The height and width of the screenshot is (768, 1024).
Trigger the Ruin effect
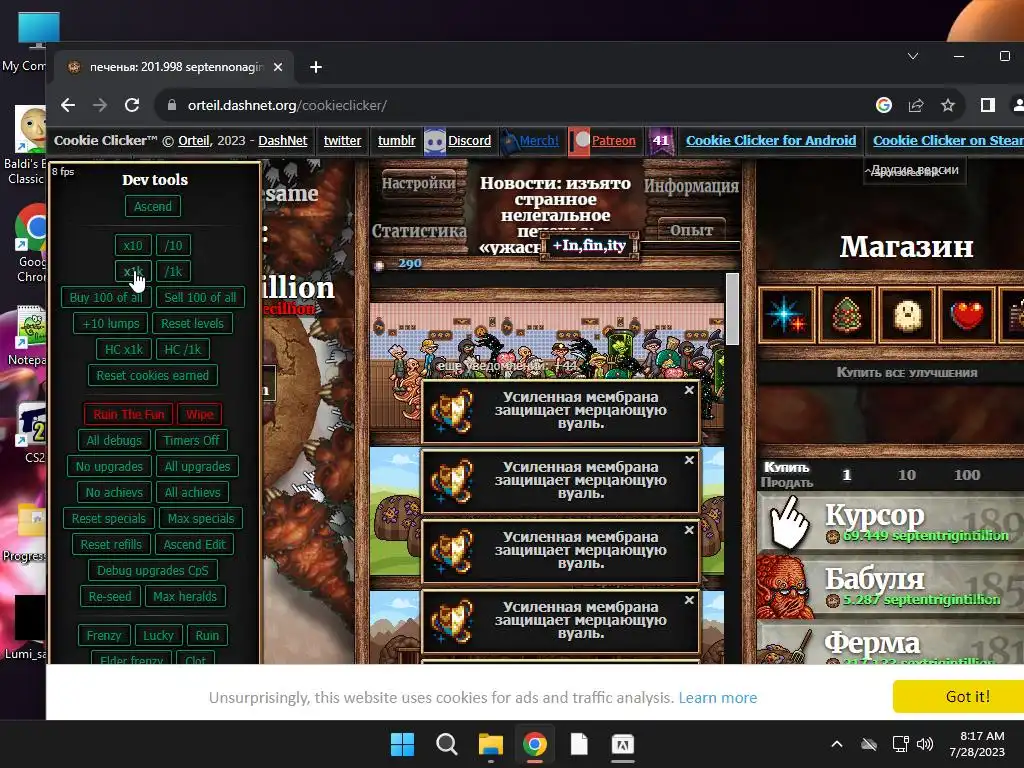point(207,635)
